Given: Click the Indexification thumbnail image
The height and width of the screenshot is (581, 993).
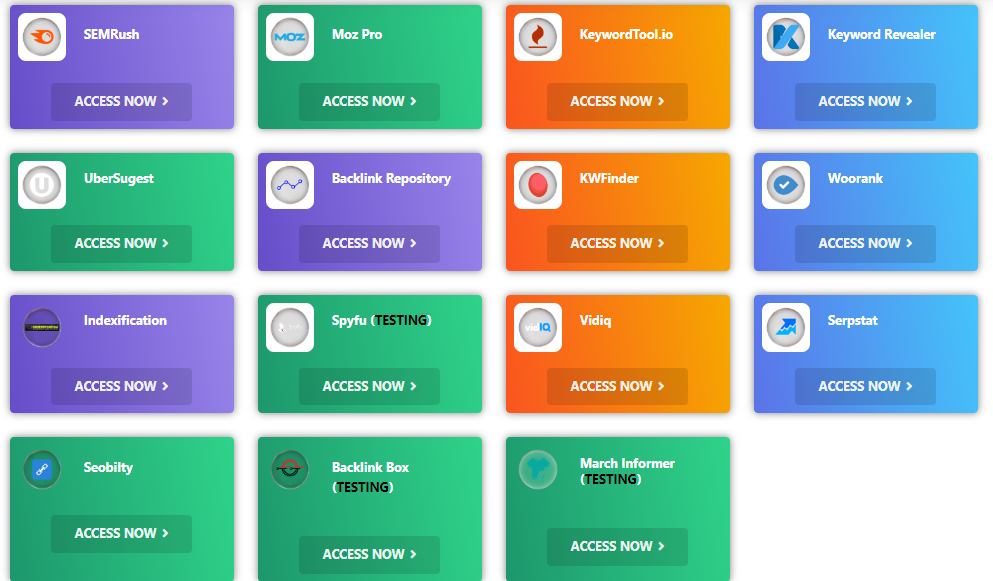Looking at the screenshot, I should tap(42, 327).
